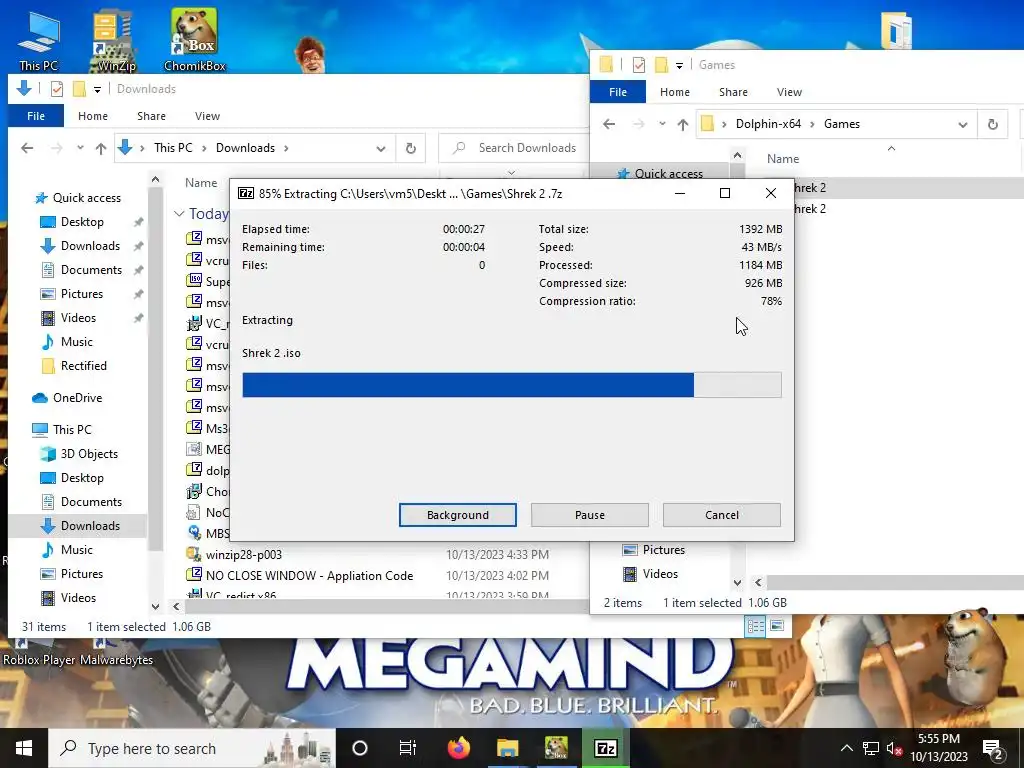Select This PC in Downloads sidebar
Viewport: 1024px width, 768px height.
point(72,430)
